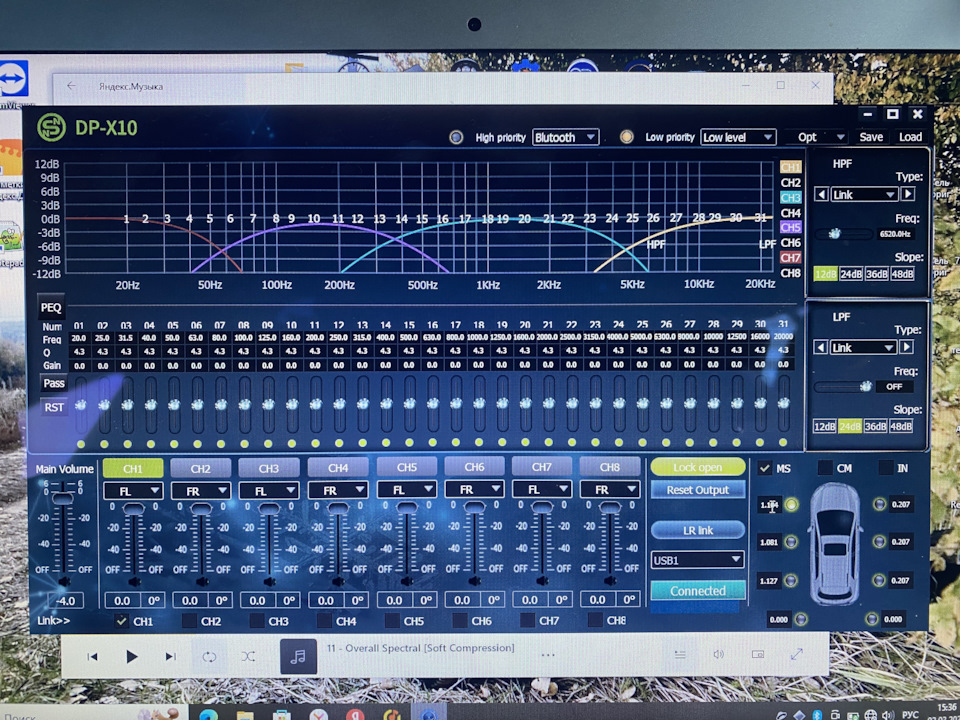Check the CH8 link checkbox
Screen dimensions: 960x720
[x=594, y=620]
